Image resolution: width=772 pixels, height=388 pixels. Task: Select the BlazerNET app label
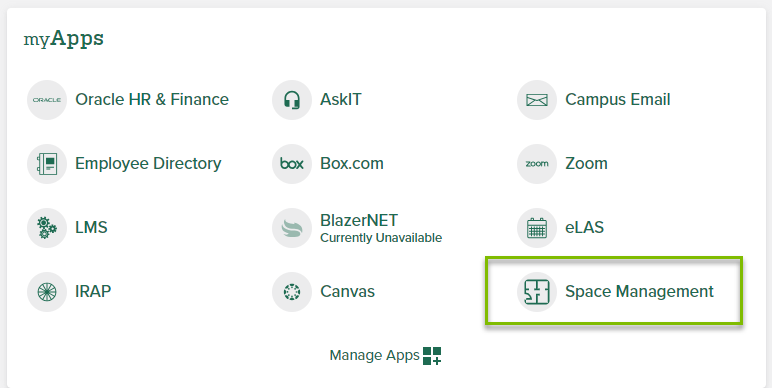point(359,220)
